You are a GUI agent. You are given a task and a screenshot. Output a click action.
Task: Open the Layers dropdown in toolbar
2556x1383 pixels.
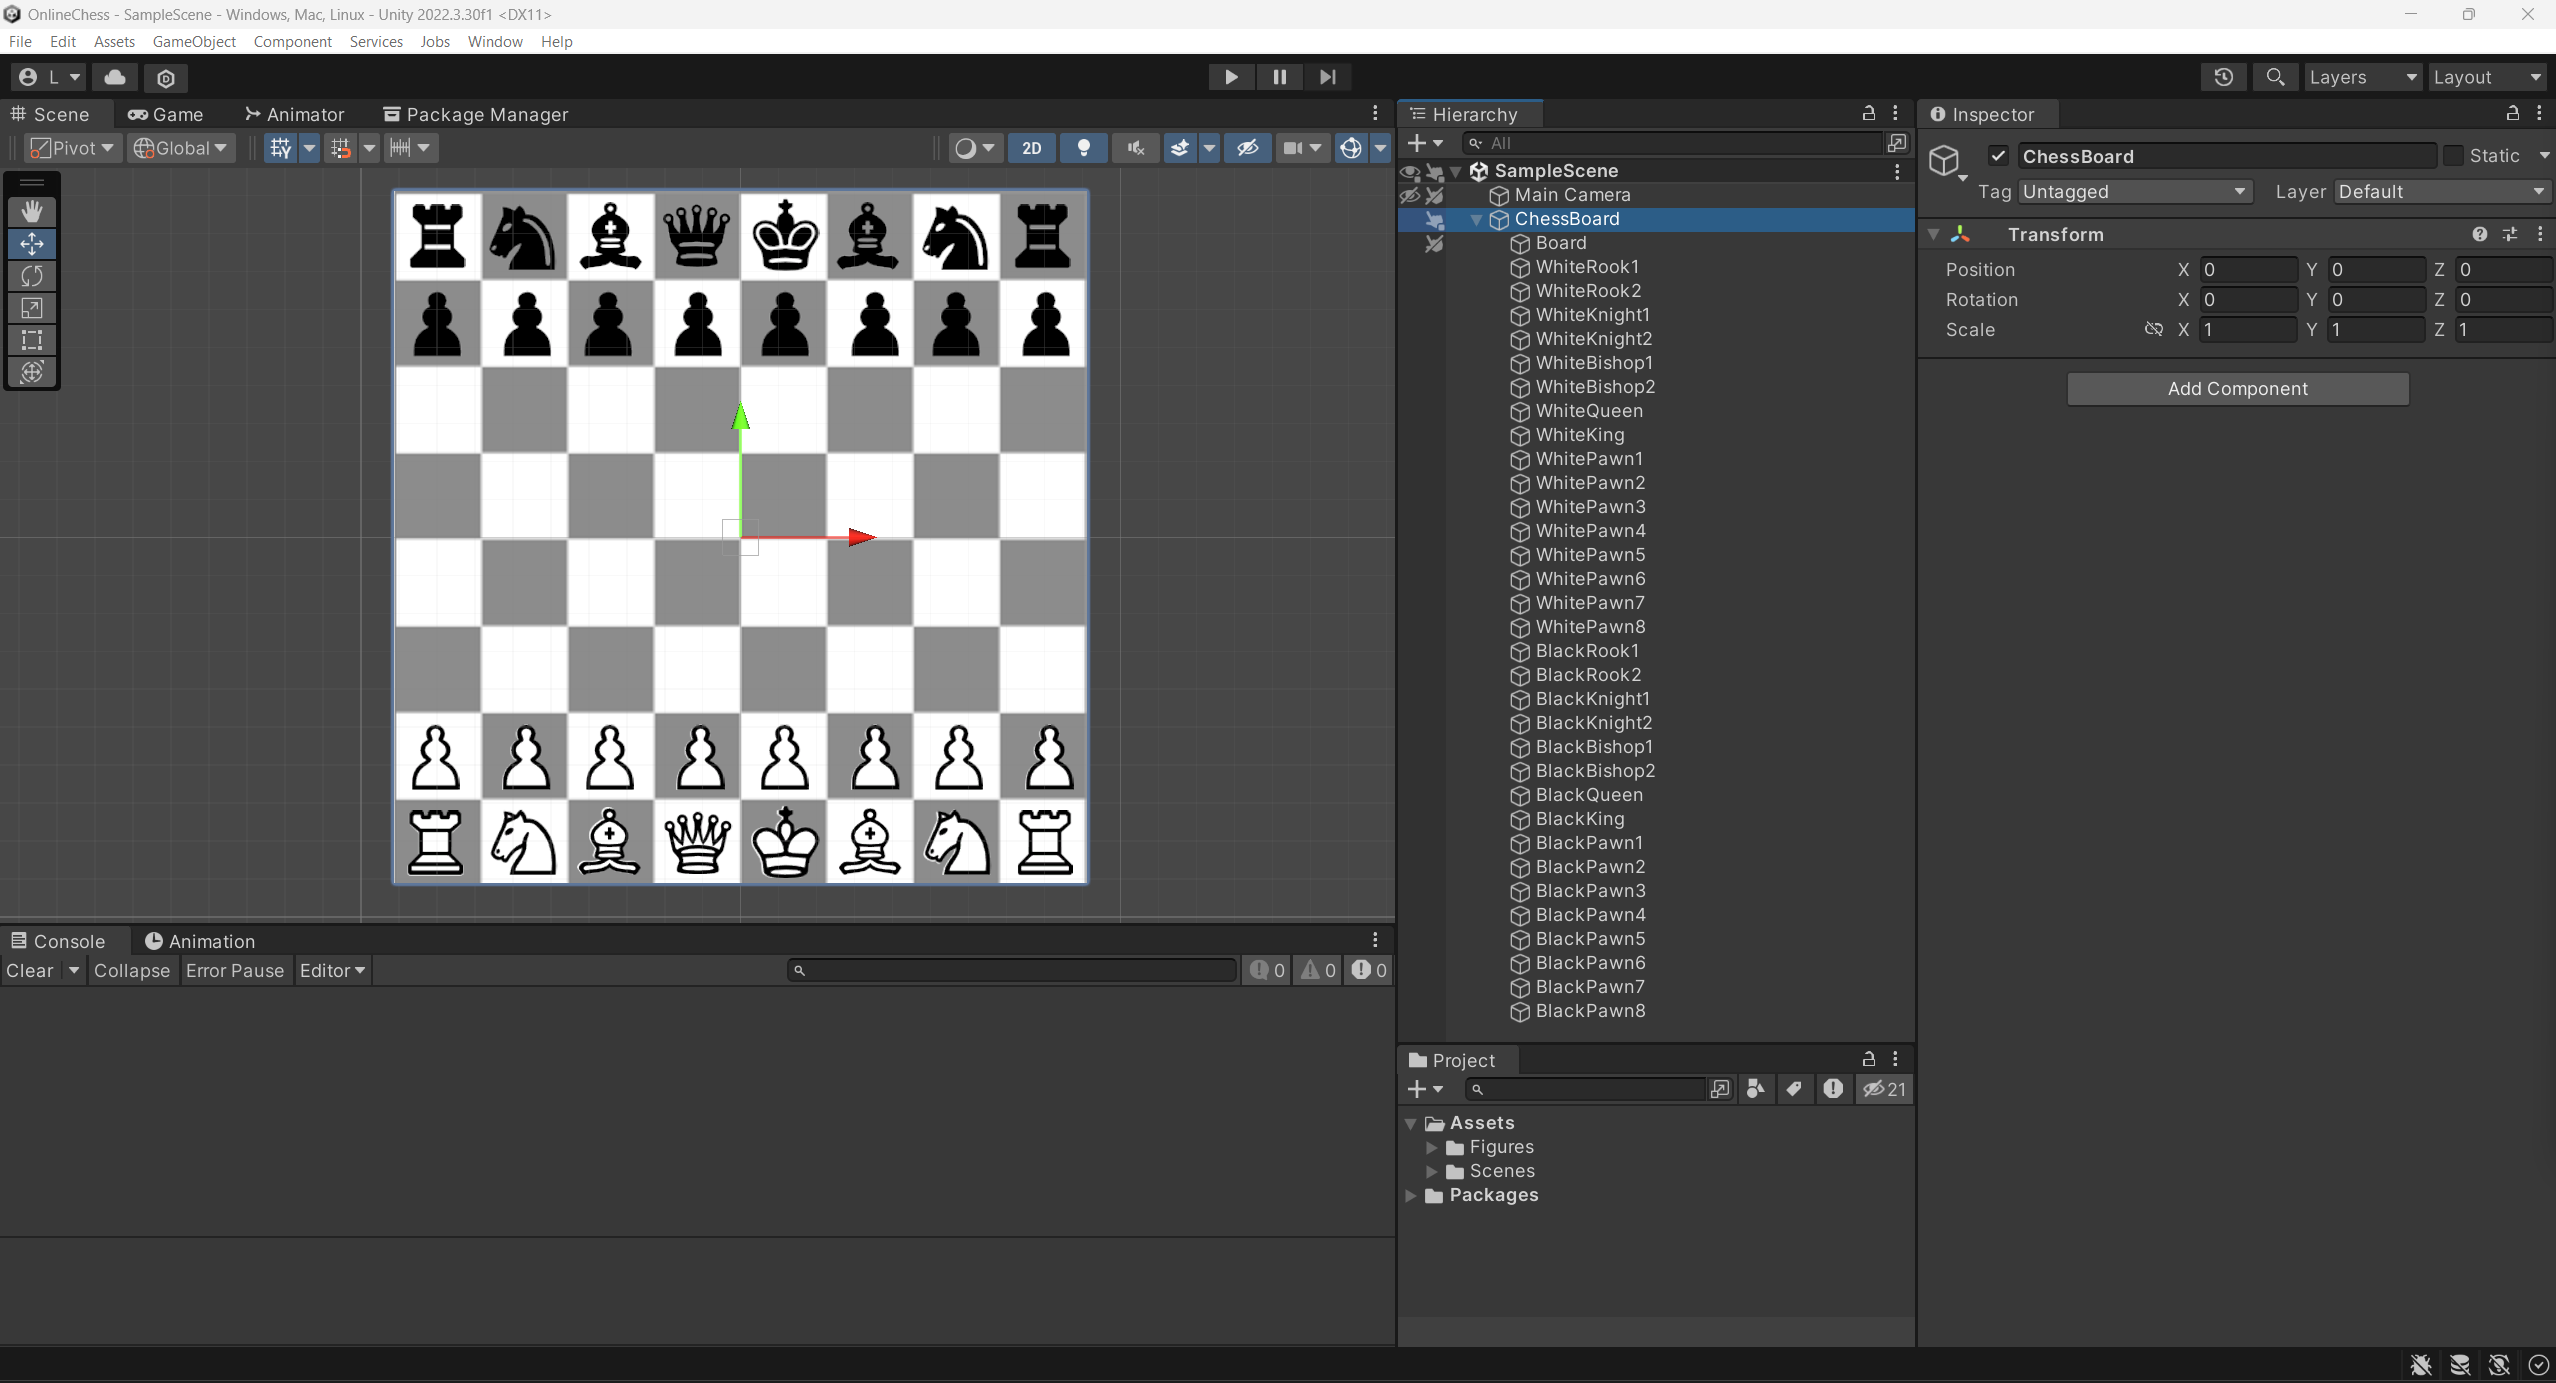[x=2363, y=77]
